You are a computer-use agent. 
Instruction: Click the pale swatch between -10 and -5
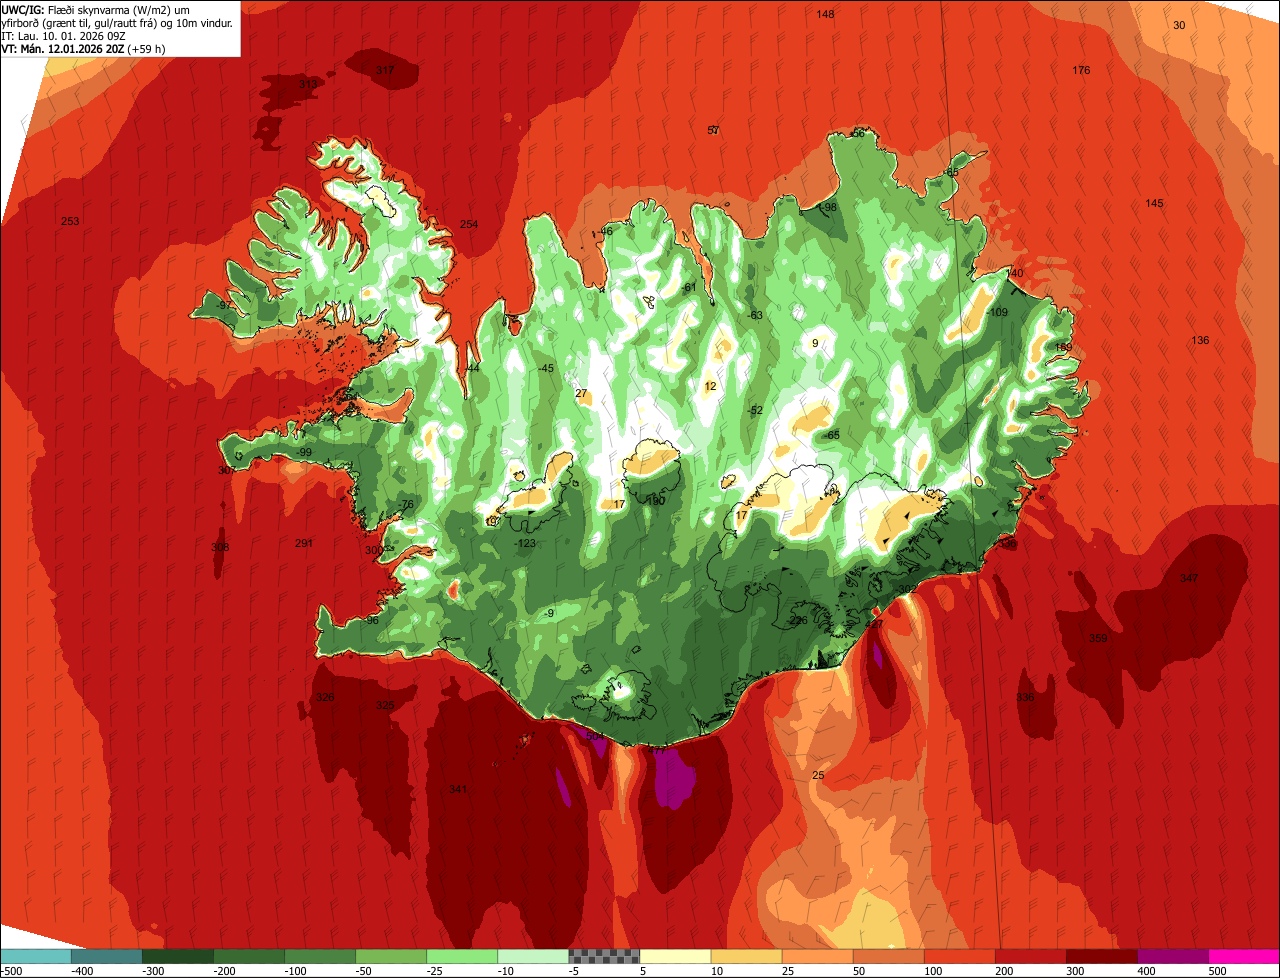[x=532, y=956]
